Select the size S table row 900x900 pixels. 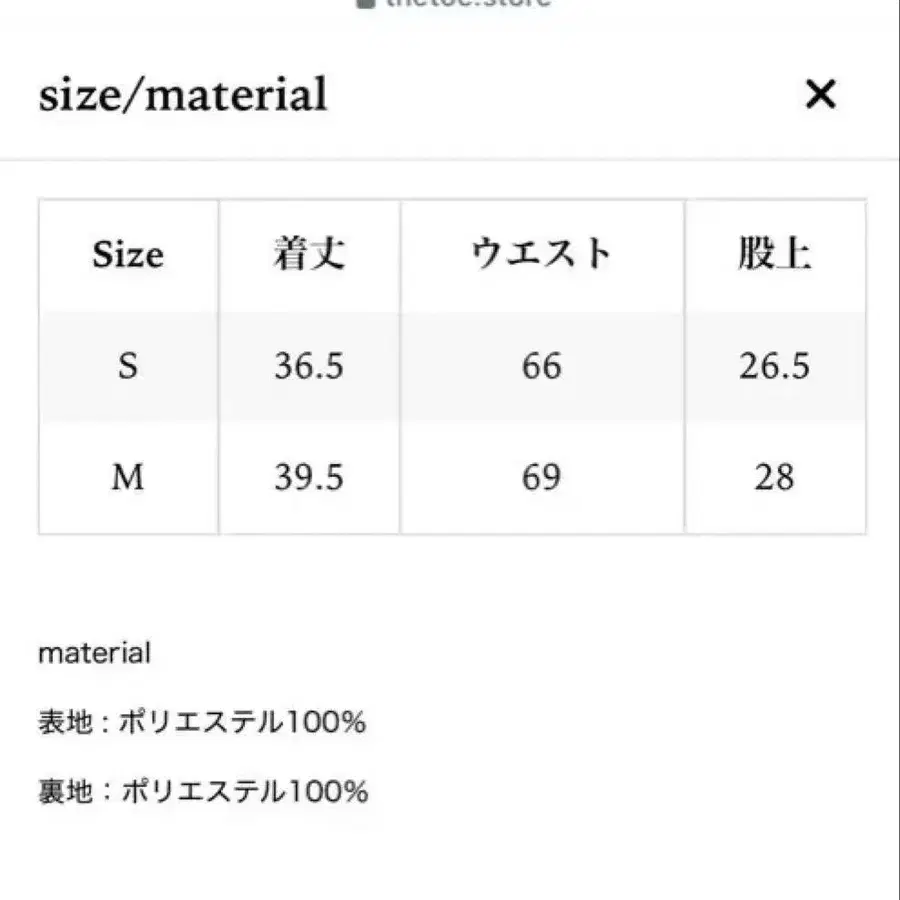point(450,366)
